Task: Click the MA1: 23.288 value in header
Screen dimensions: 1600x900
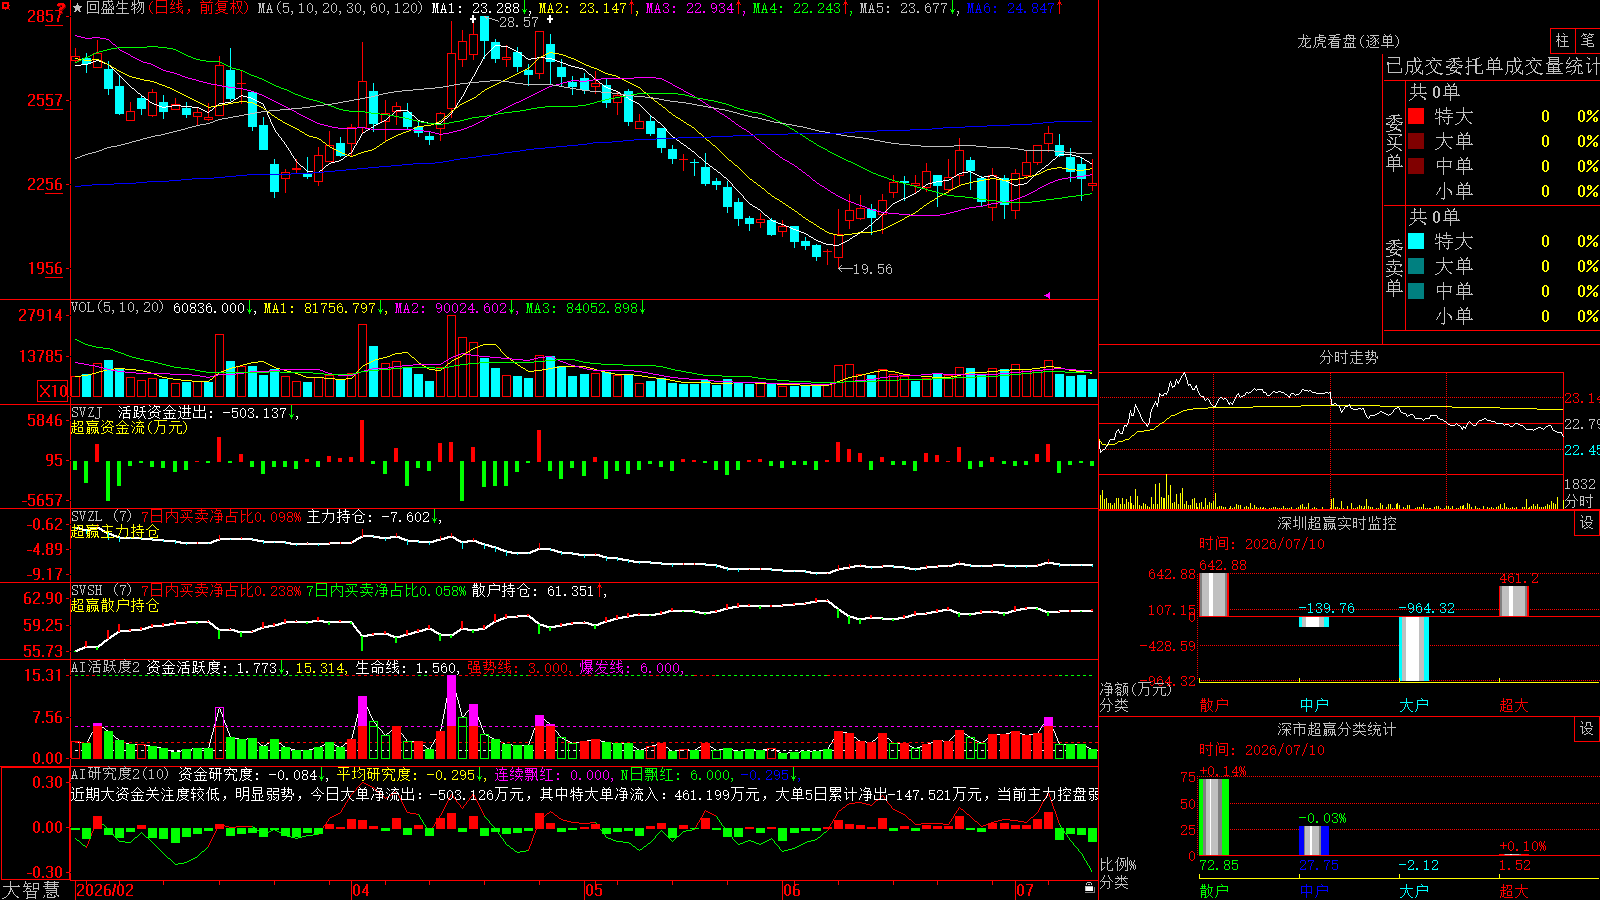Action: [480, 8]
